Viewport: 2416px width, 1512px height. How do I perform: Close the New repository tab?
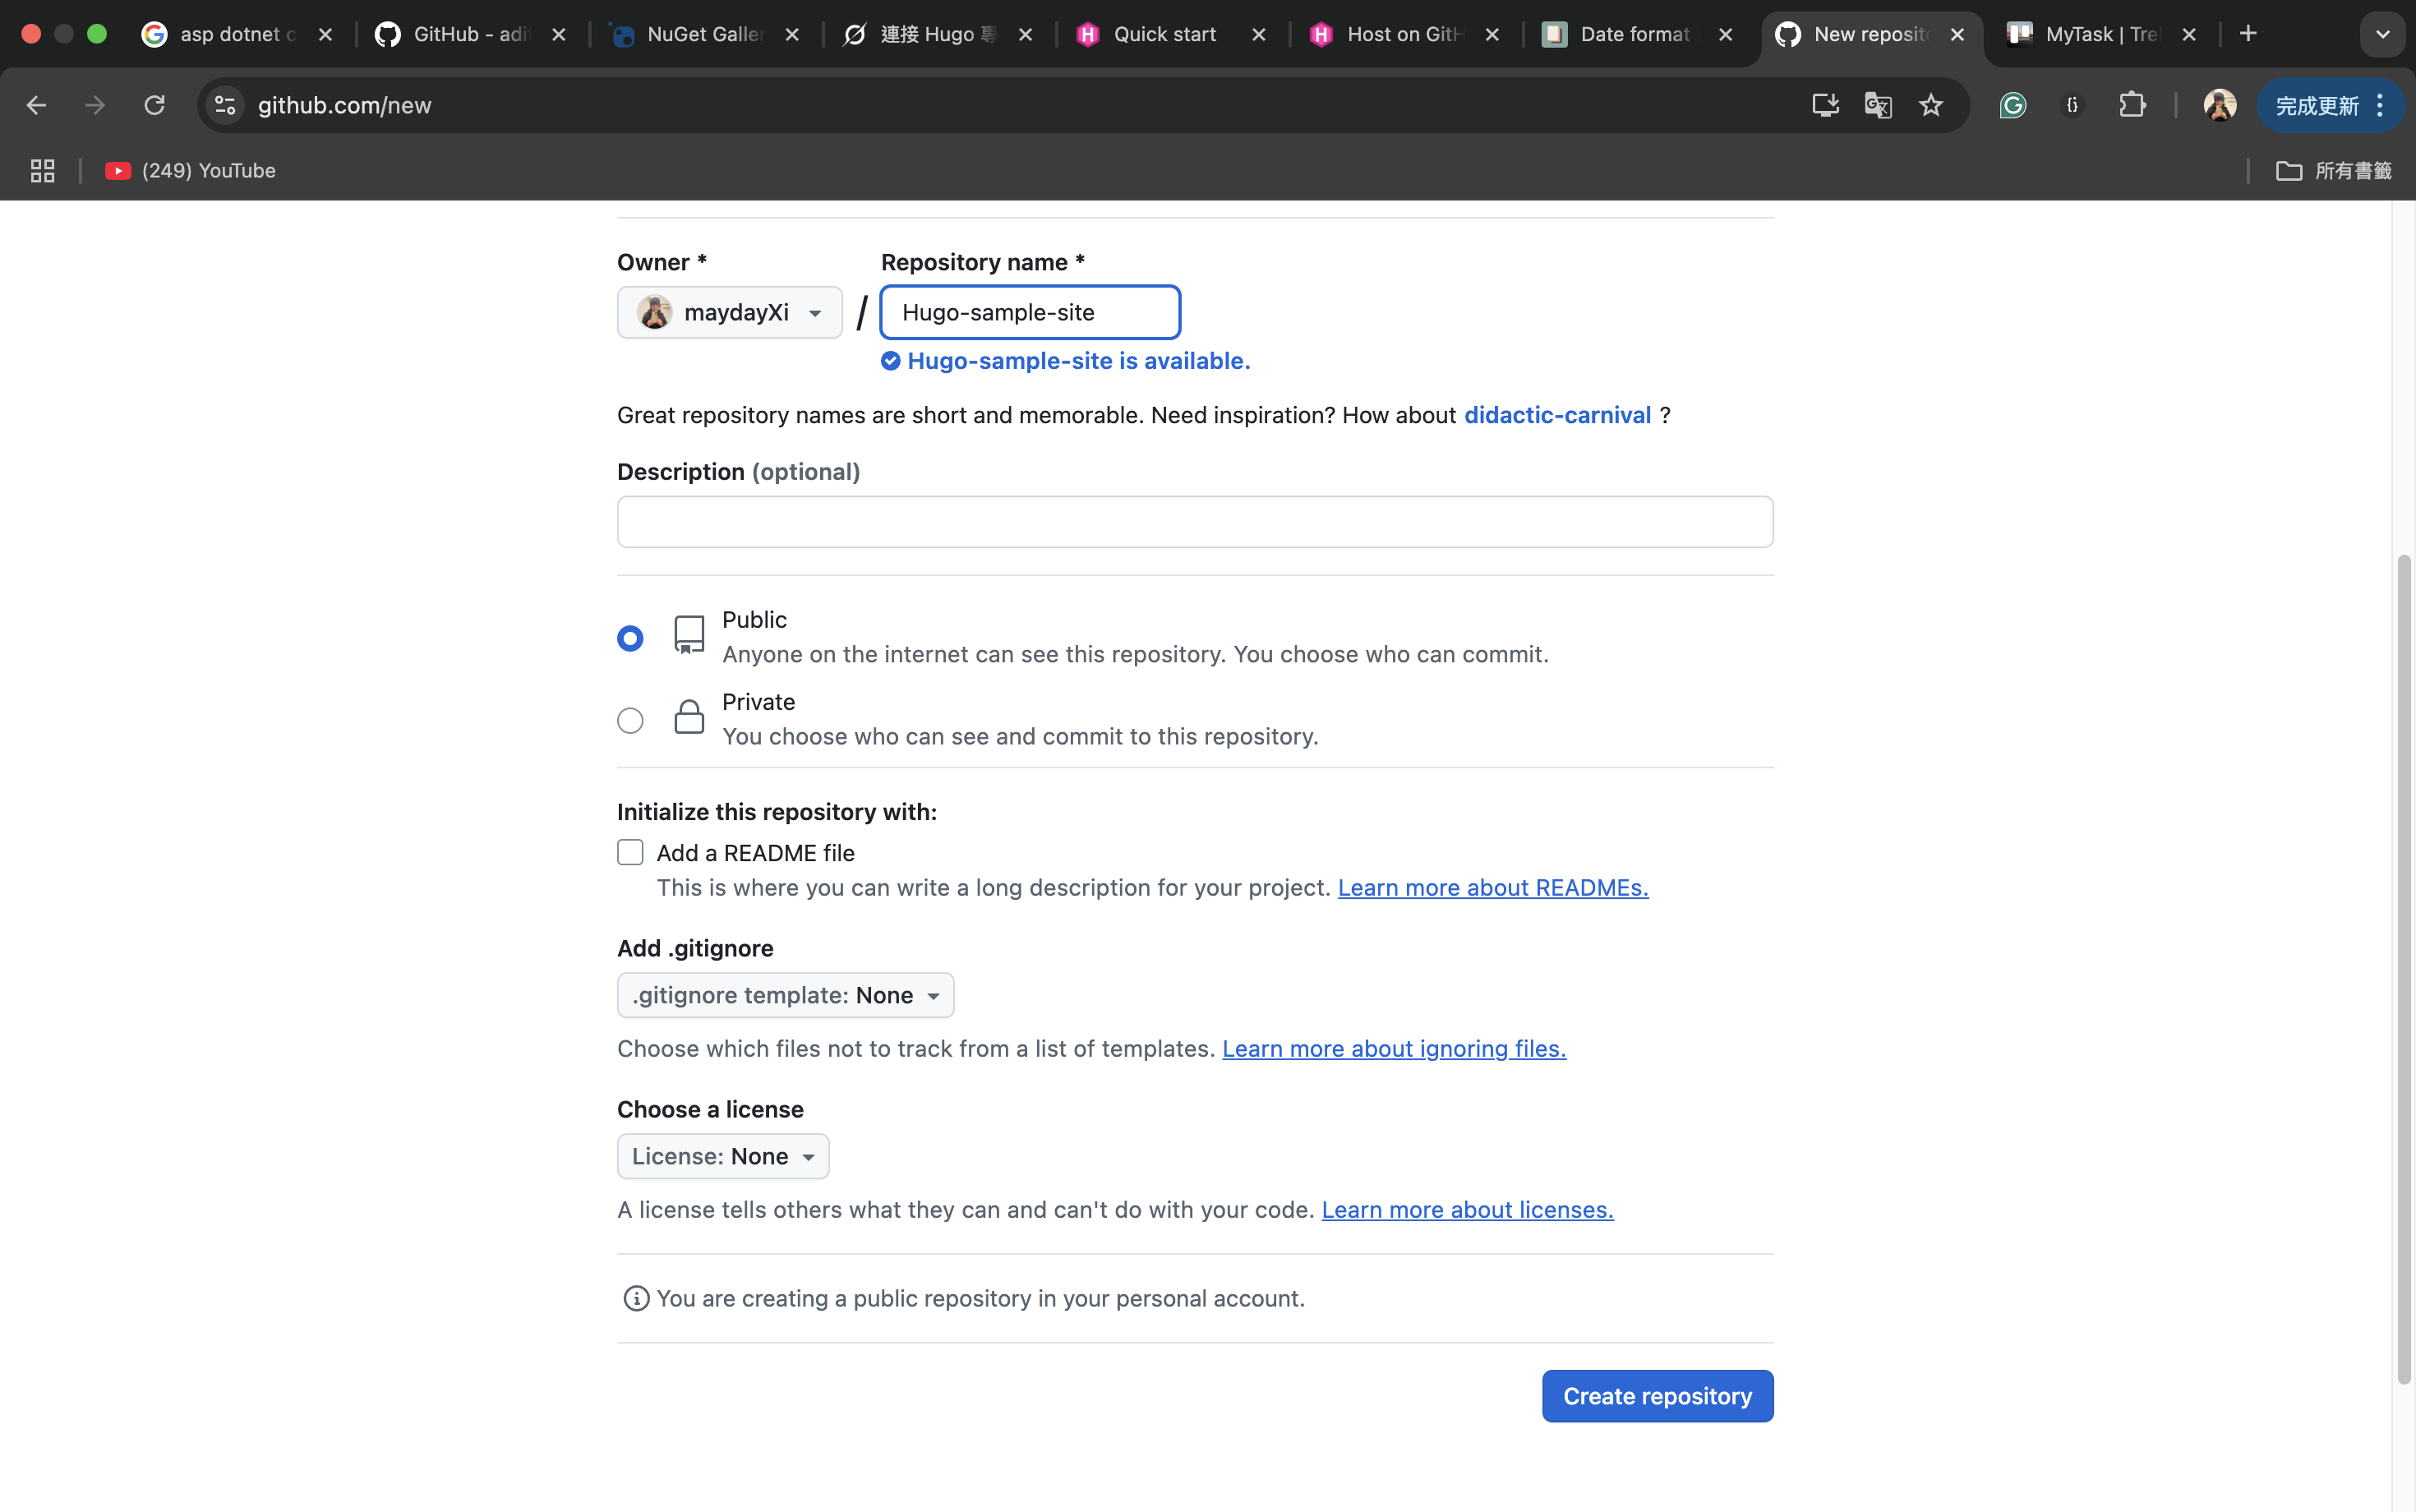coord(1957,34)
